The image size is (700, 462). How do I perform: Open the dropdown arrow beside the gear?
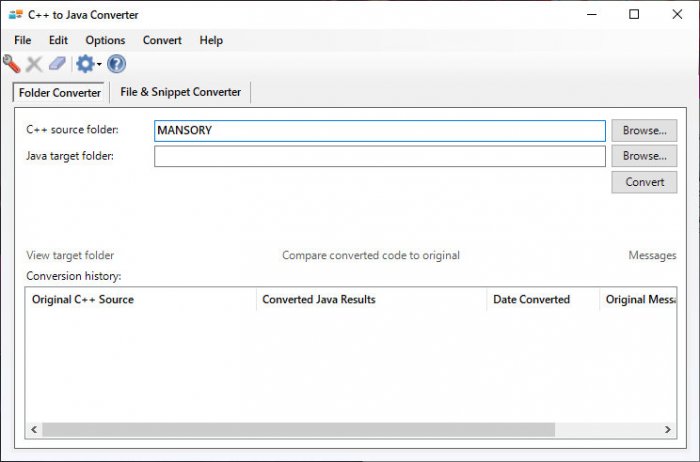pos(99,65)
